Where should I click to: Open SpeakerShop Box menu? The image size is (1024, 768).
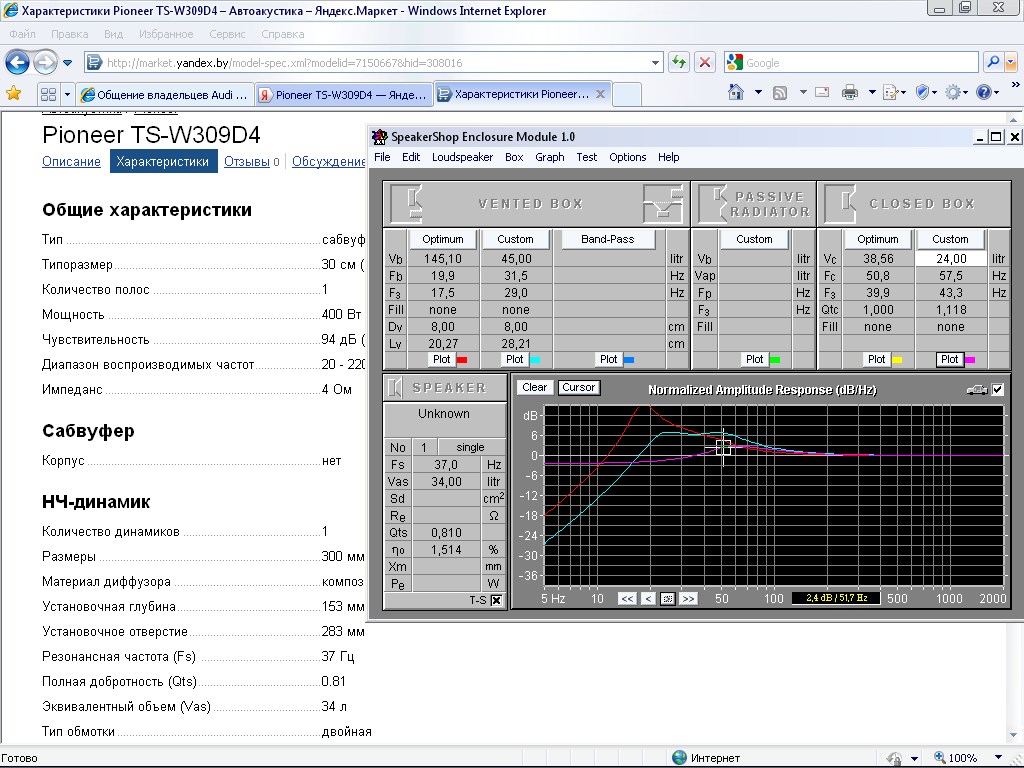tap(514, 157)
